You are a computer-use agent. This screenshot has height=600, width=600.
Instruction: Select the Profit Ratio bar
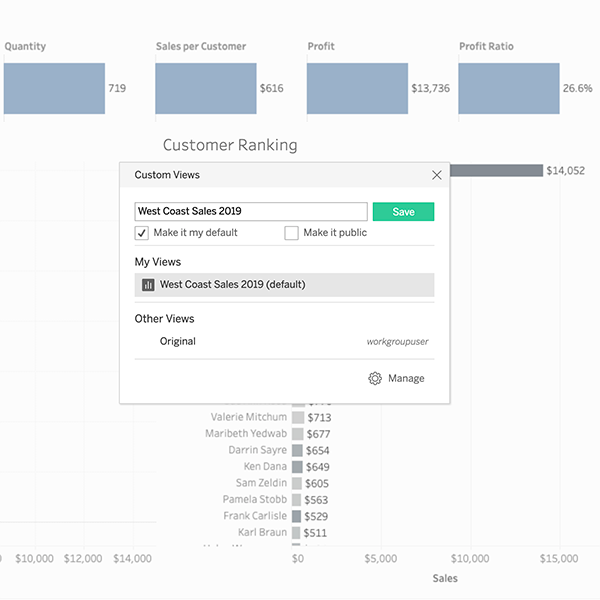coord(509,88)
